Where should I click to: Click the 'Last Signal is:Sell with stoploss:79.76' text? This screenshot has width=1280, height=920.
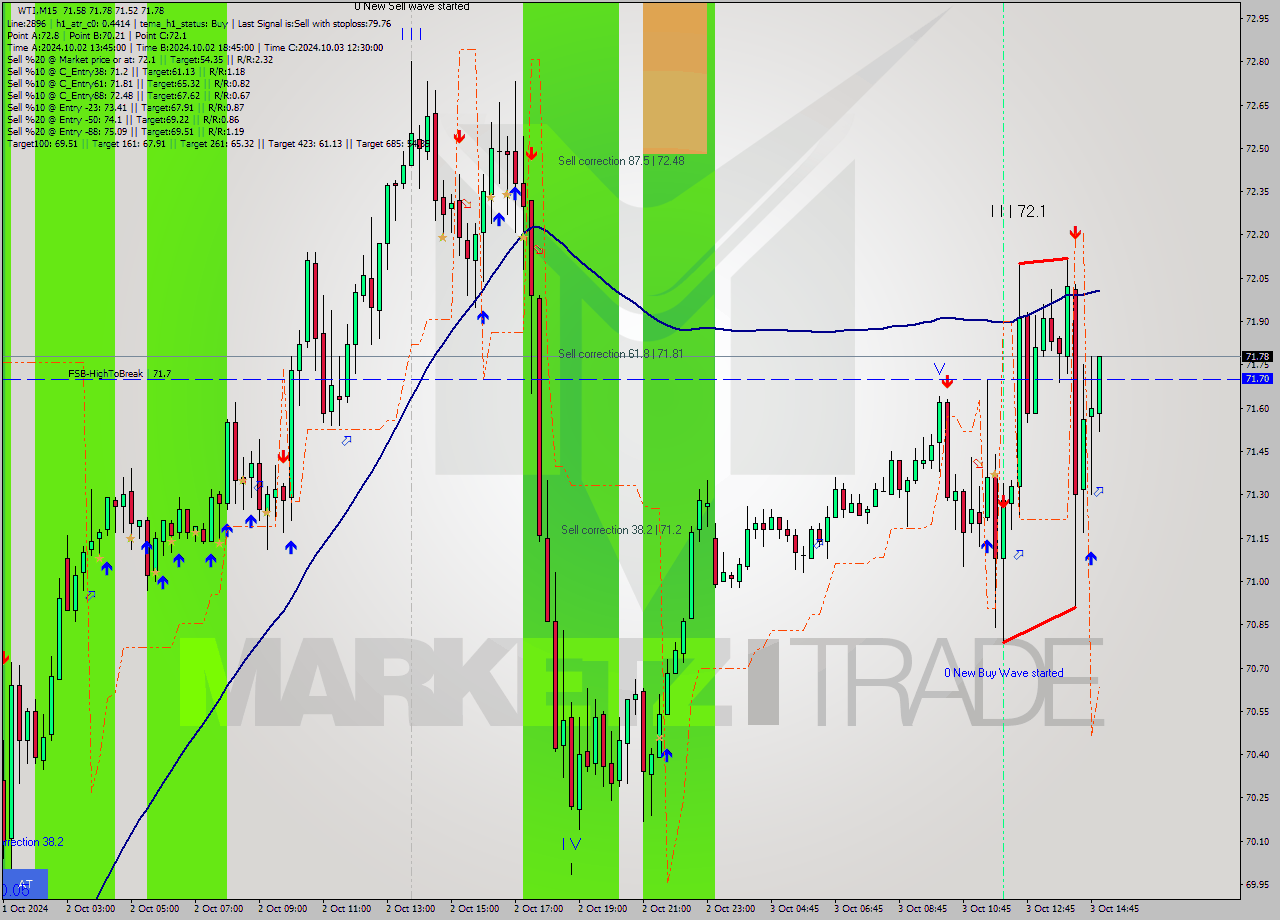[314, 23]
